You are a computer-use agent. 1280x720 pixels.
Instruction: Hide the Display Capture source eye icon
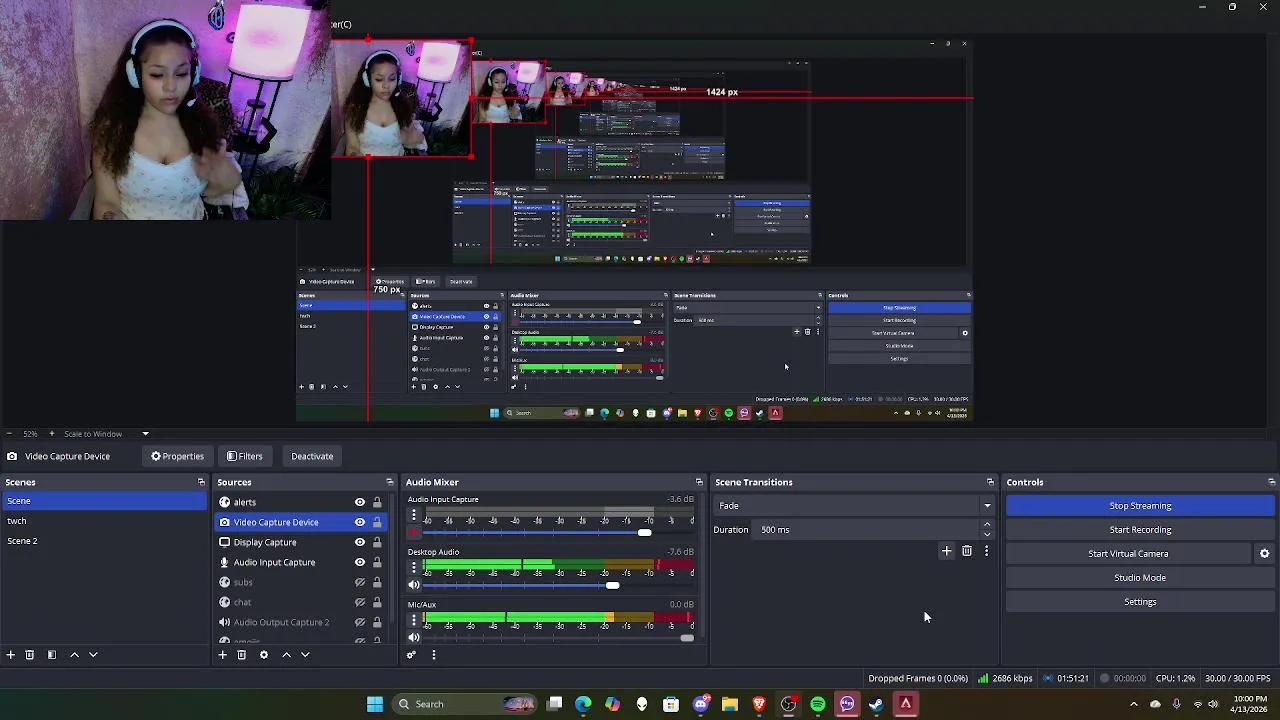360,542
